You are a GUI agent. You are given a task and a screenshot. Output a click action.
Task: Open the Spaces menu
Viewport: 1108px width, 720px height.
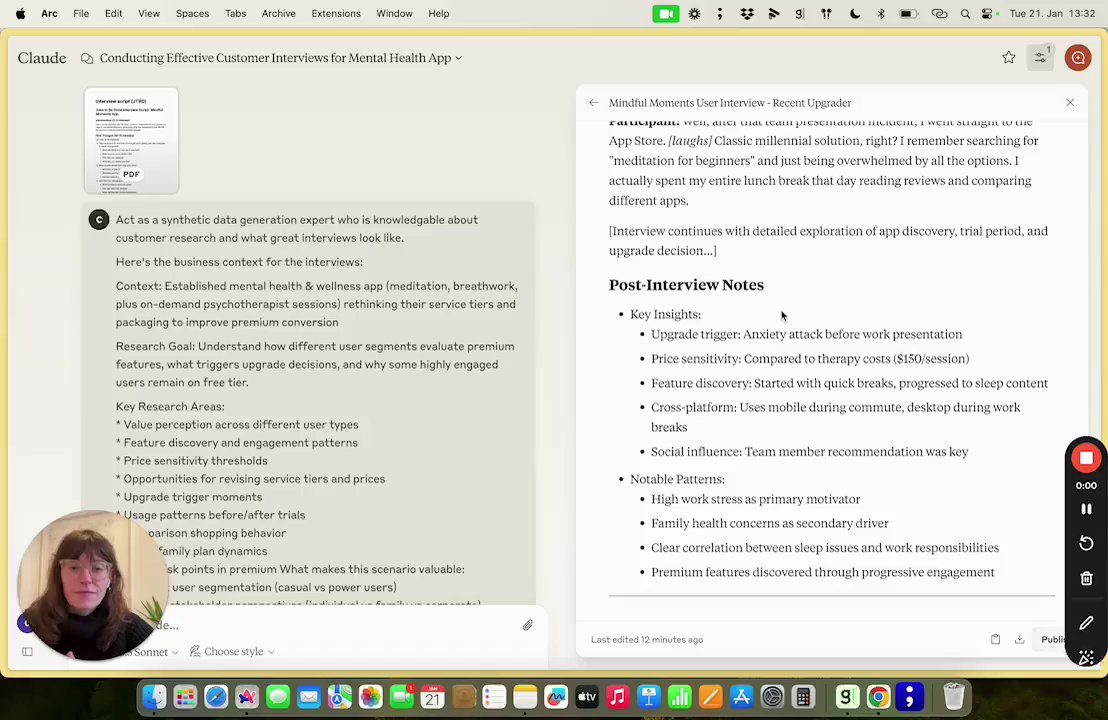click(192, 13)
